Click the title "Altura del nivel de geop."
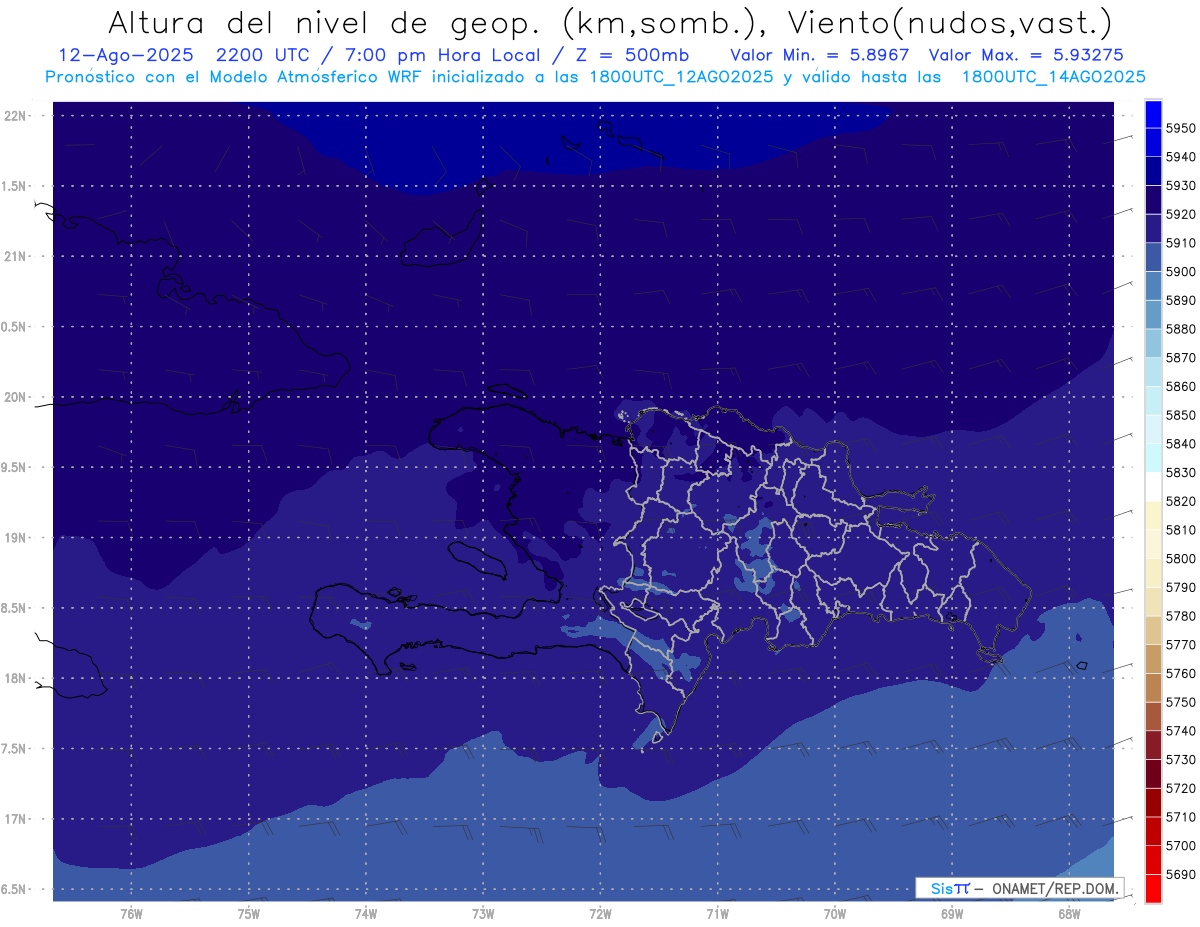Screen dimensions: 1200x927 pos(324,23)
